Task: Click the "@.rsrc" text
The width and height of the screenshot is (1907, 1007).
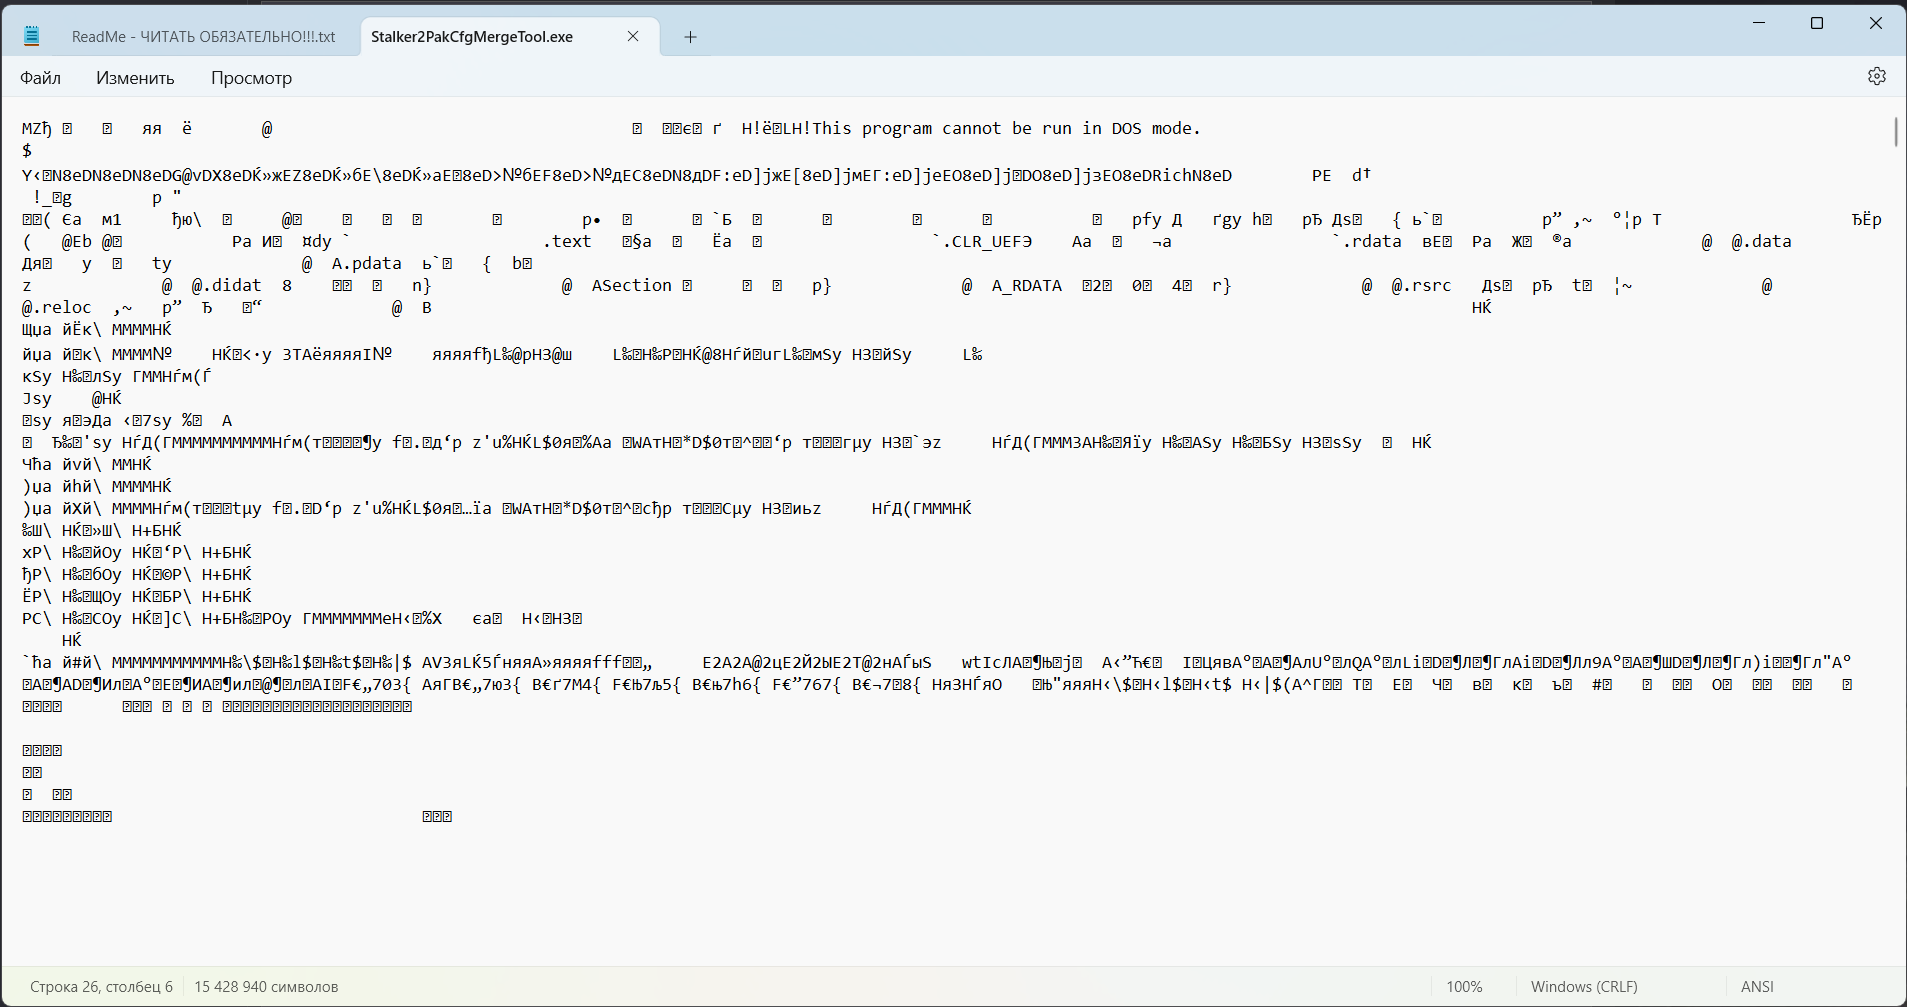Action: tap(1421, 285)
